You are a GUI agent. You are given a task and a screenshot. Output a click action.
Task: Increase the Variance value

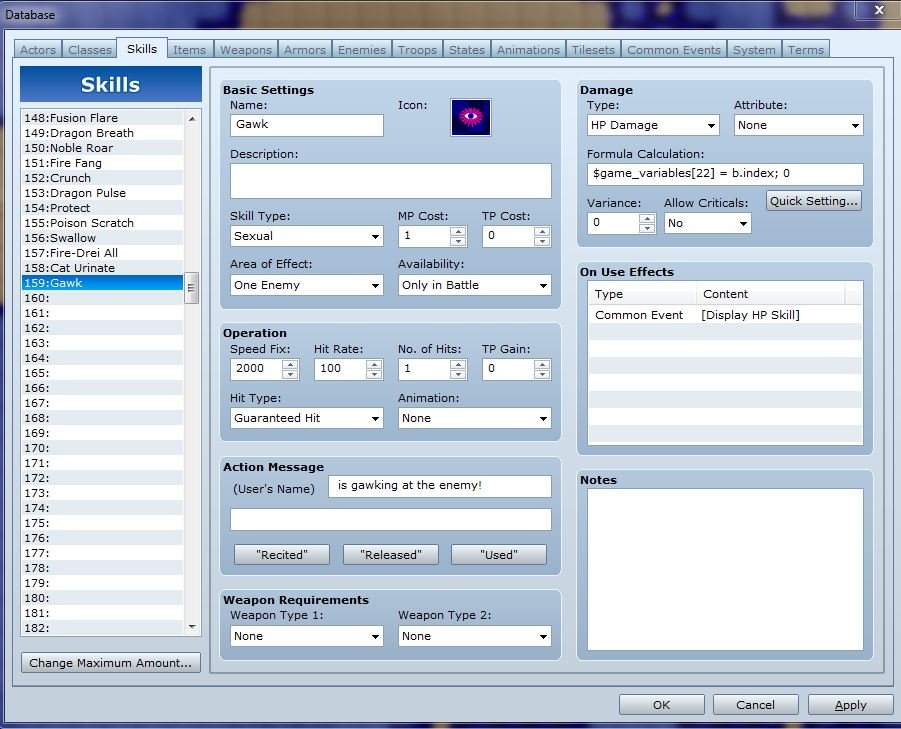(x=647, y=219)
